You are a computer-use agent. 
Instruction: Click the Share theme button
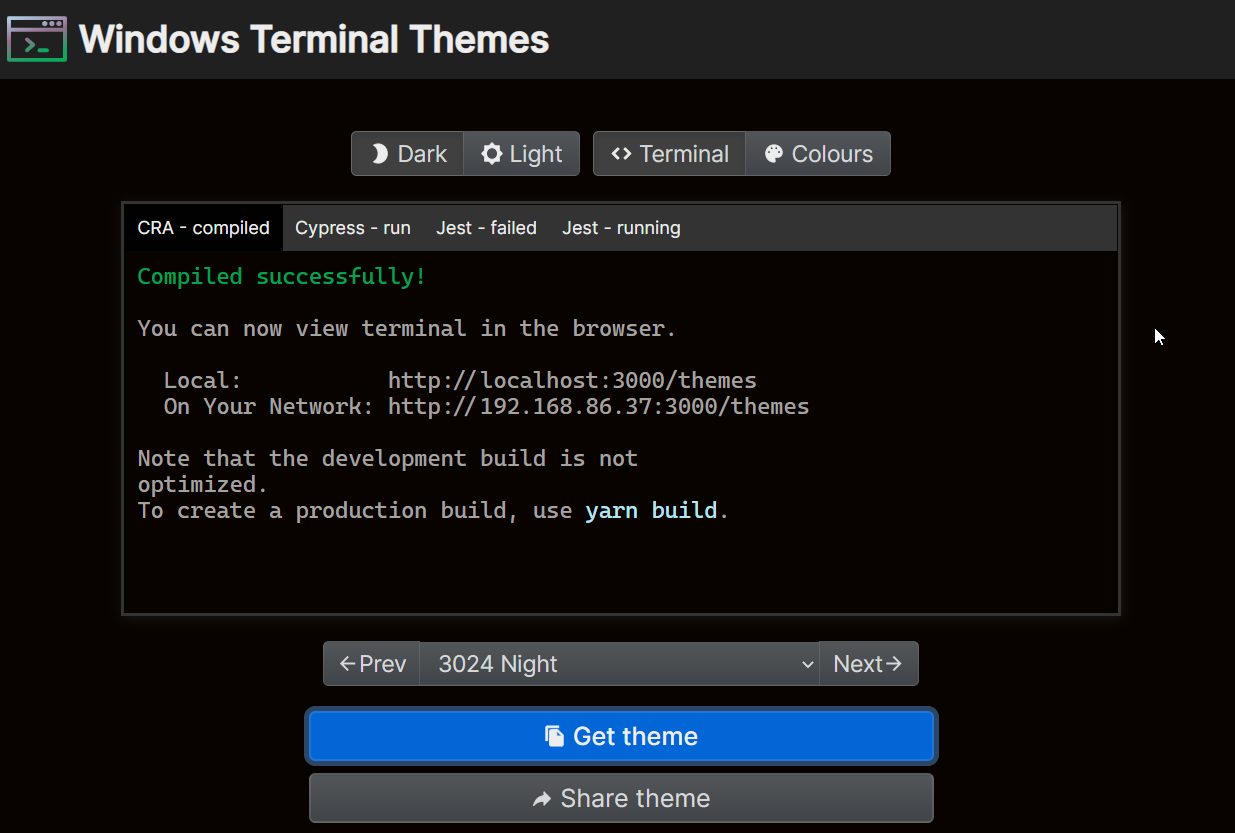tap(621, 798)
